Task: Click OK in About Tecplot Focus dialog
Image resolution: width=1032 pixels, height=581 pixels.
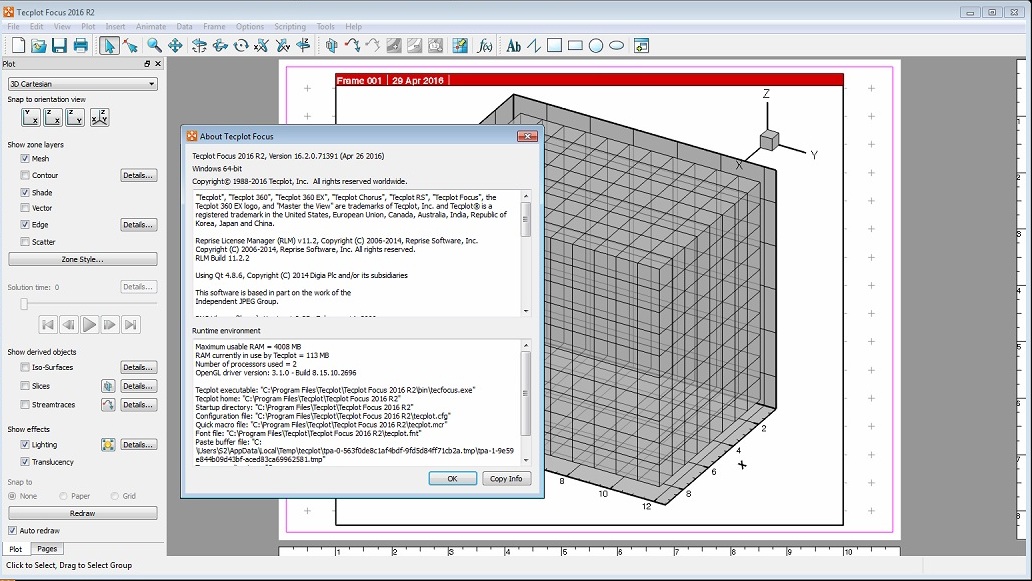Action: click(453, 478)
